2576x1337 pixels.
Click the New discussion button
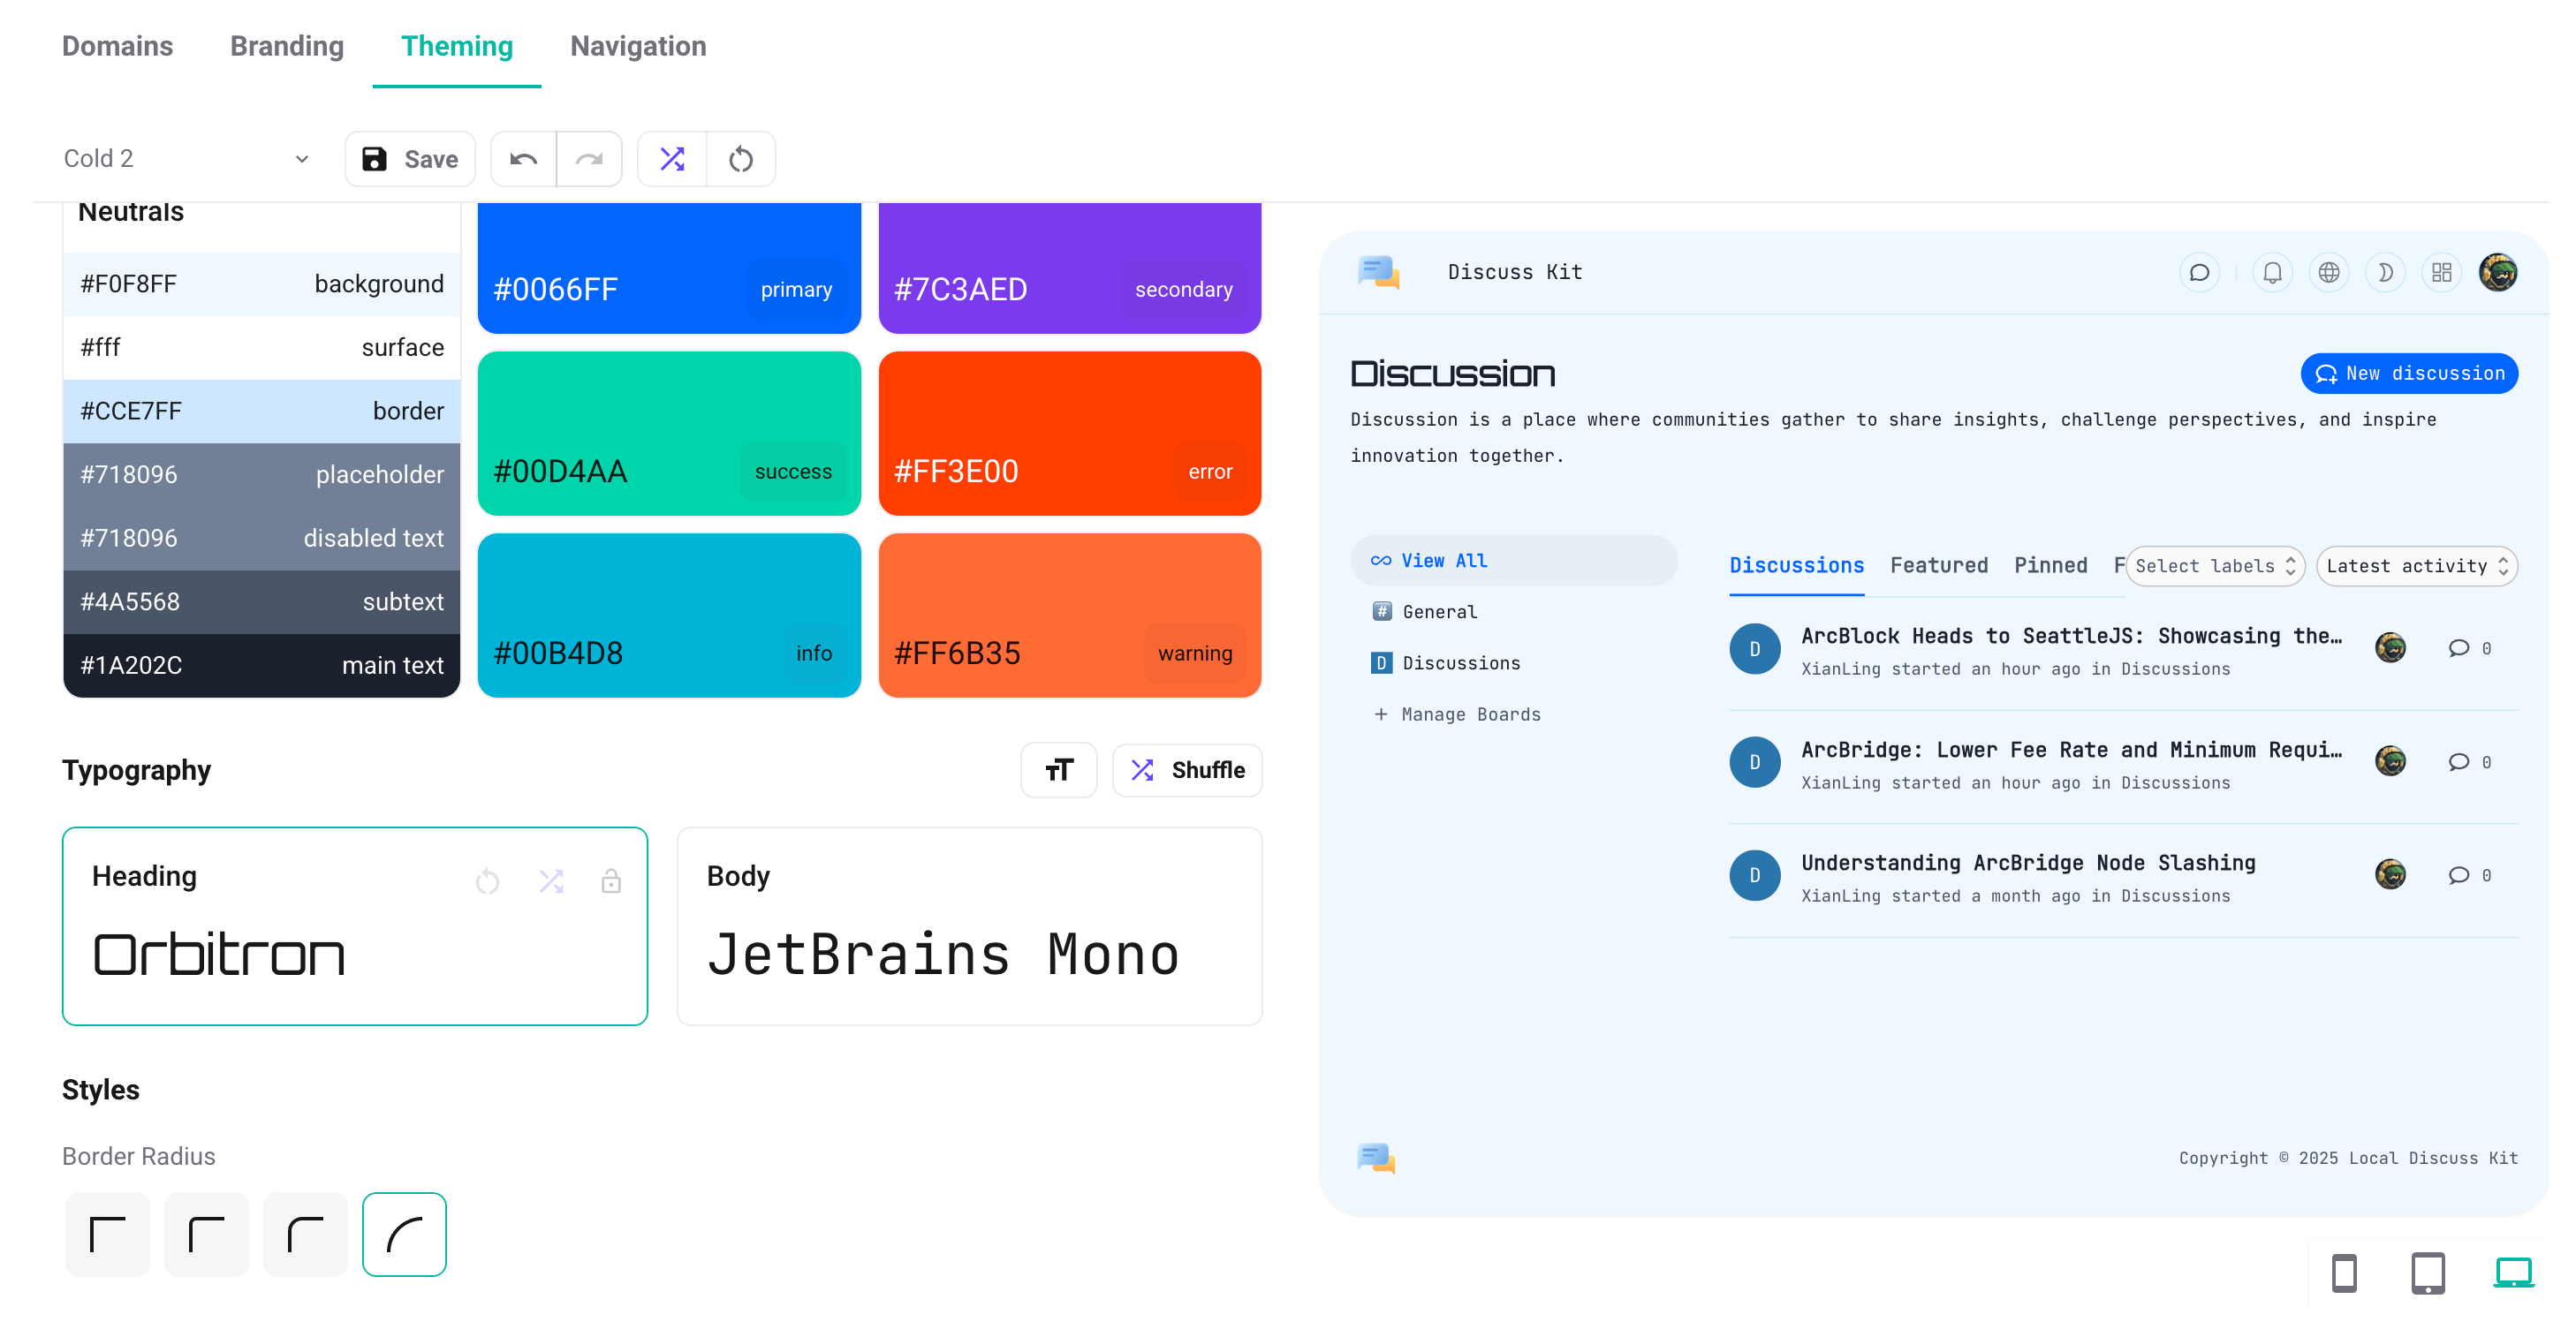tap(2408, 373)
